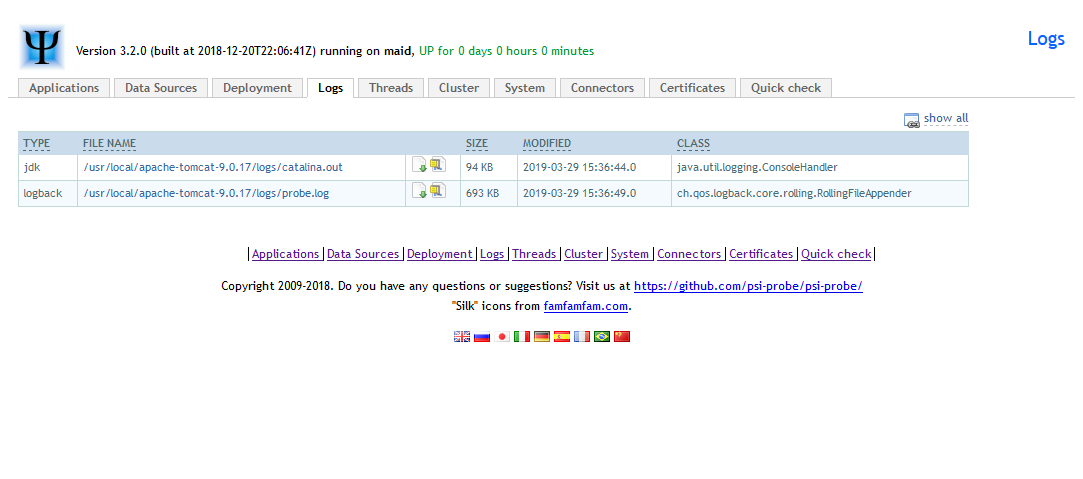Open the Quick check tab
1083x479 pixels.
786,88
